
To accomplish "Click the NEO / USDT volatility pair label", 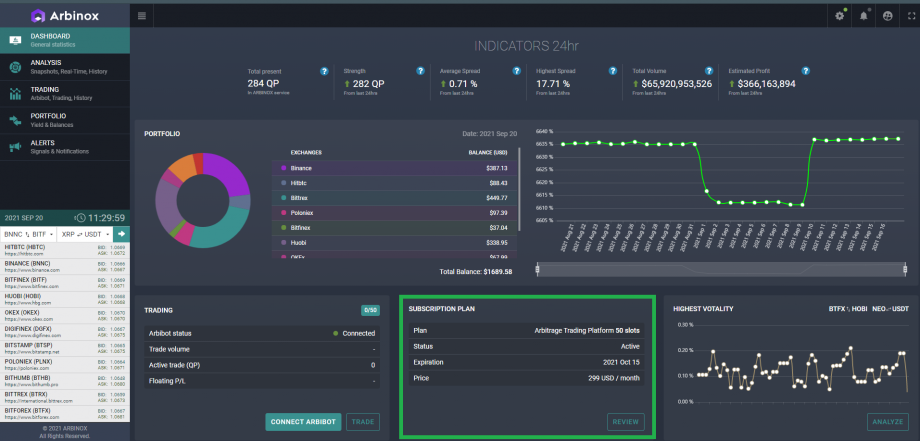I will pyautogui.click(x=892, y=308).
